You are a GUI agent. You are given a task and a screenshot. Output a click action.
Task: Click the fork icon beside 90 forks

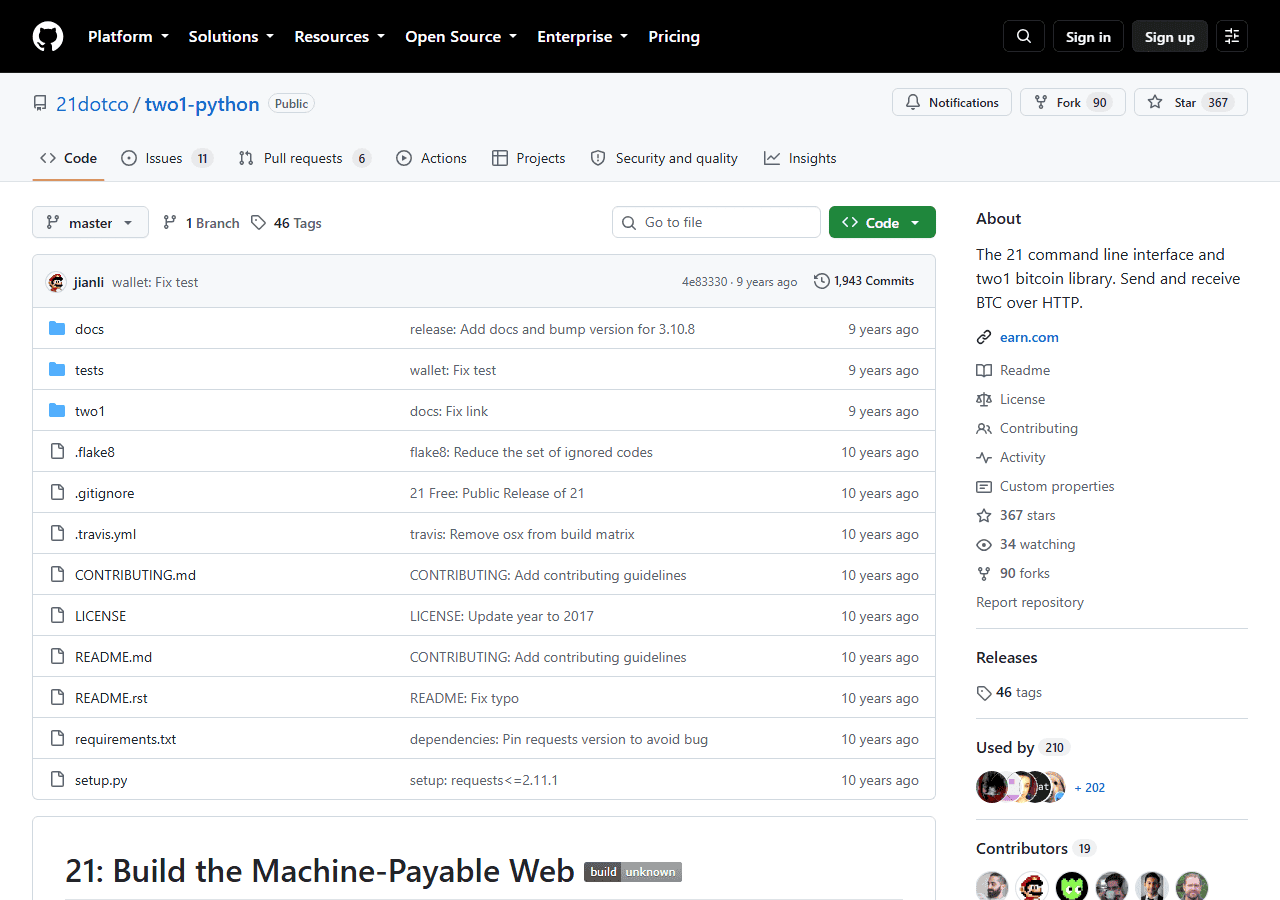coord(984,573)
